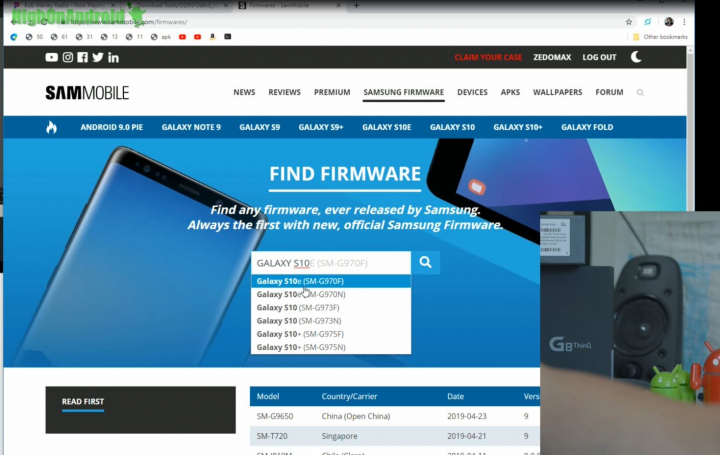The image size is (720, 455).
Task: Click GALAXY S10 in blue bar
Action: pos(452,127)
